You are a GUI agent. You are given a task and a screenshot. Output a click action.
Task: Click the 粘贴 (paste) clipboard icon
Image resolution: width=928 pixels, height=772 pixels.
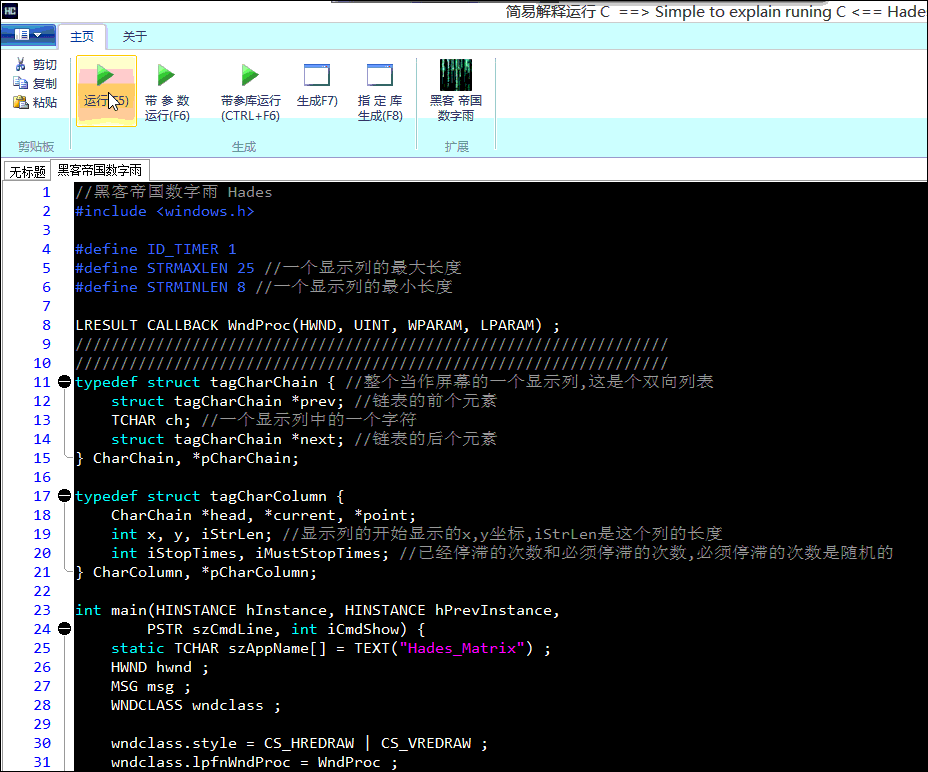[21, 102]
